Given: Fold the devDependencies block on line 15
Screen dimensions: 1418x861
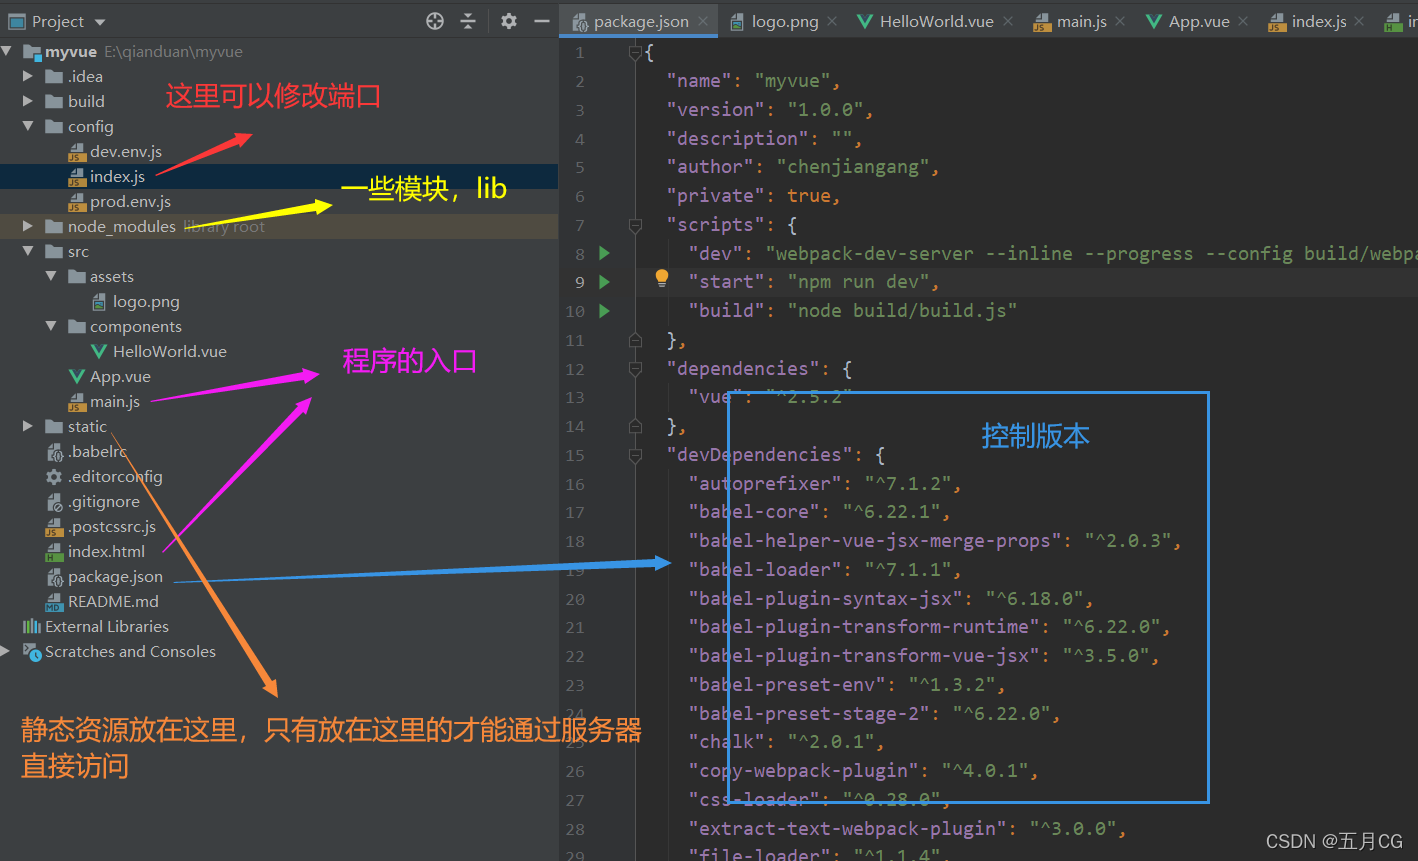Looking at the screenshot, I should pyautogui.click(x=634, y=455).
